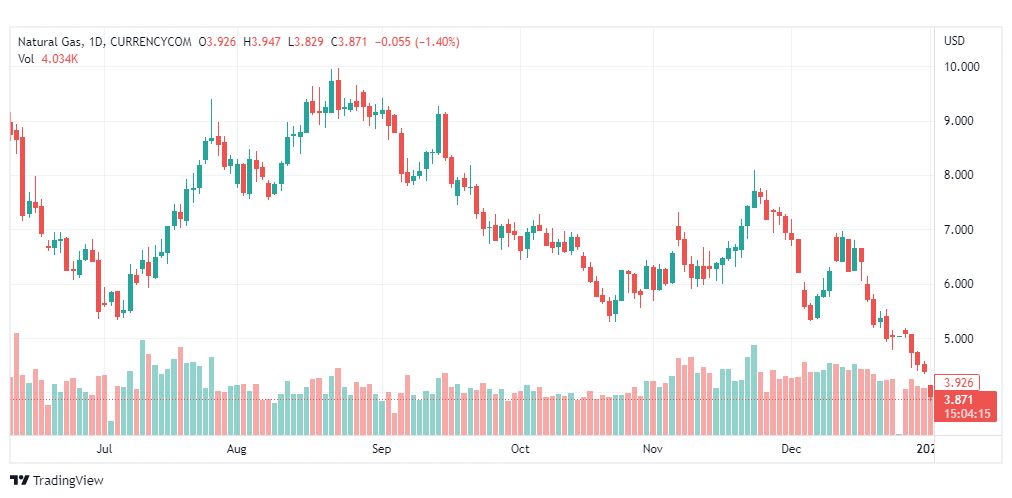Viewport: 1012px width, 498px height.
Task: Select the Sep time axis marker
Action: click(x=380, y=450)
